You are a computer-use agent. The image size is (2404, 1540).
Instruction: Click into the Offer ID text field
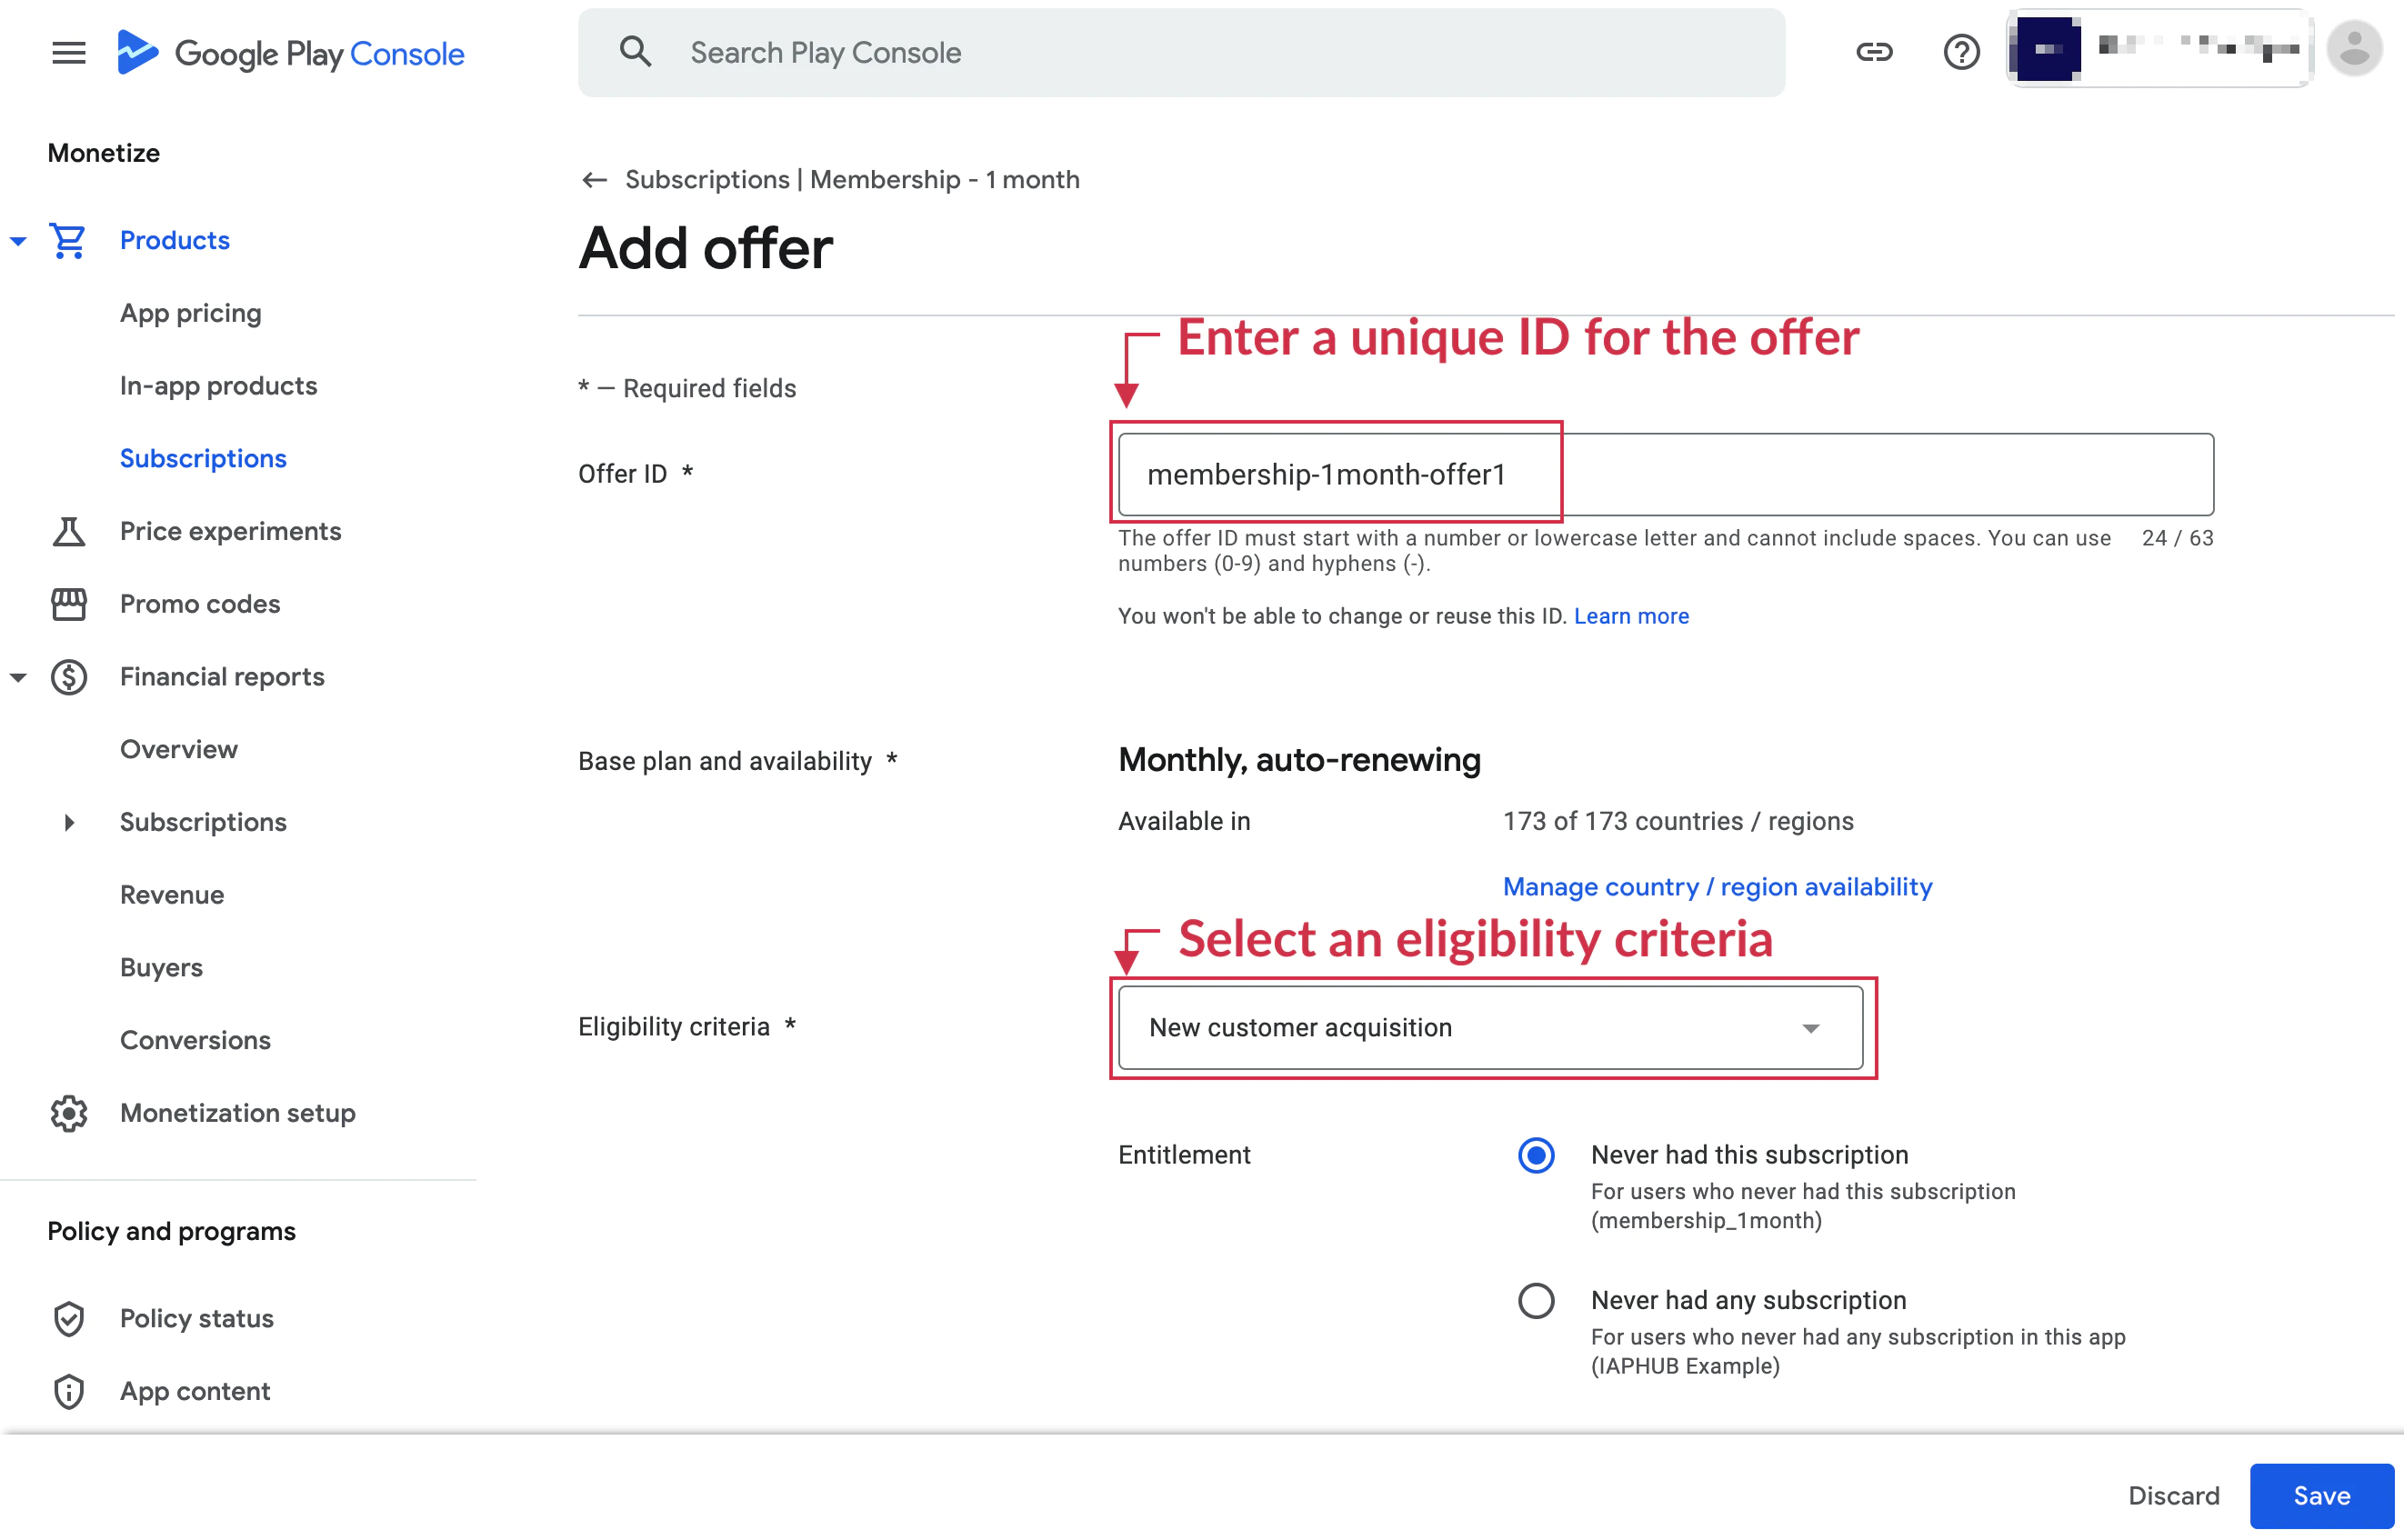(x=1665, y=474)
